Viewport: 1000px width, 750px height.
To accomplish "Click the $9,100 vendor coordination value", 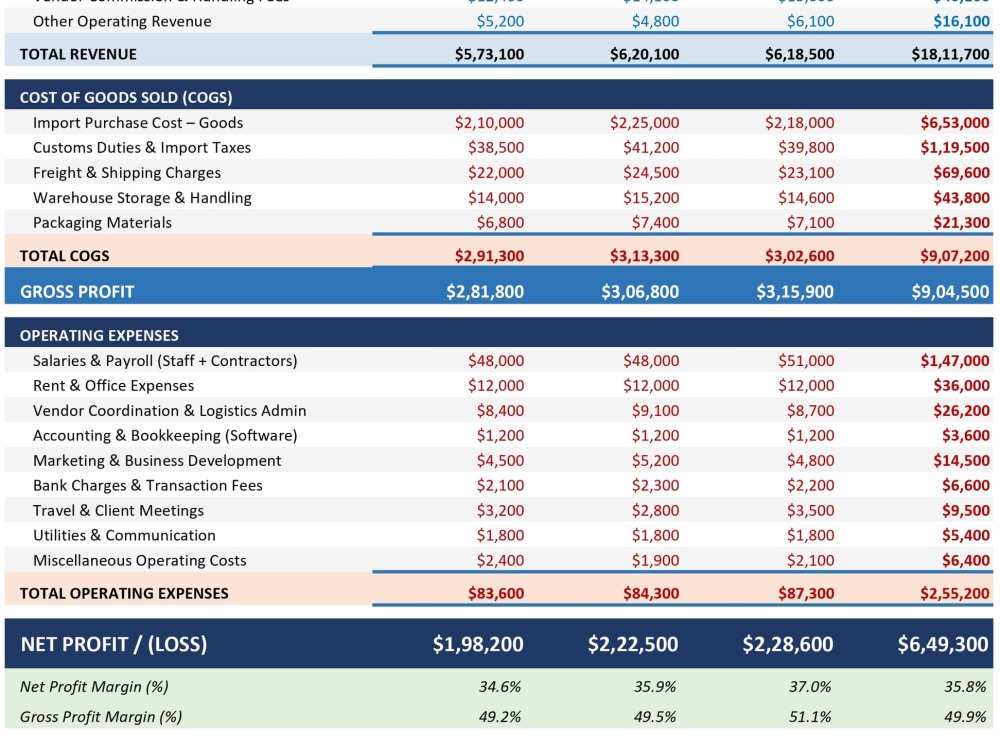I will 655,411.
